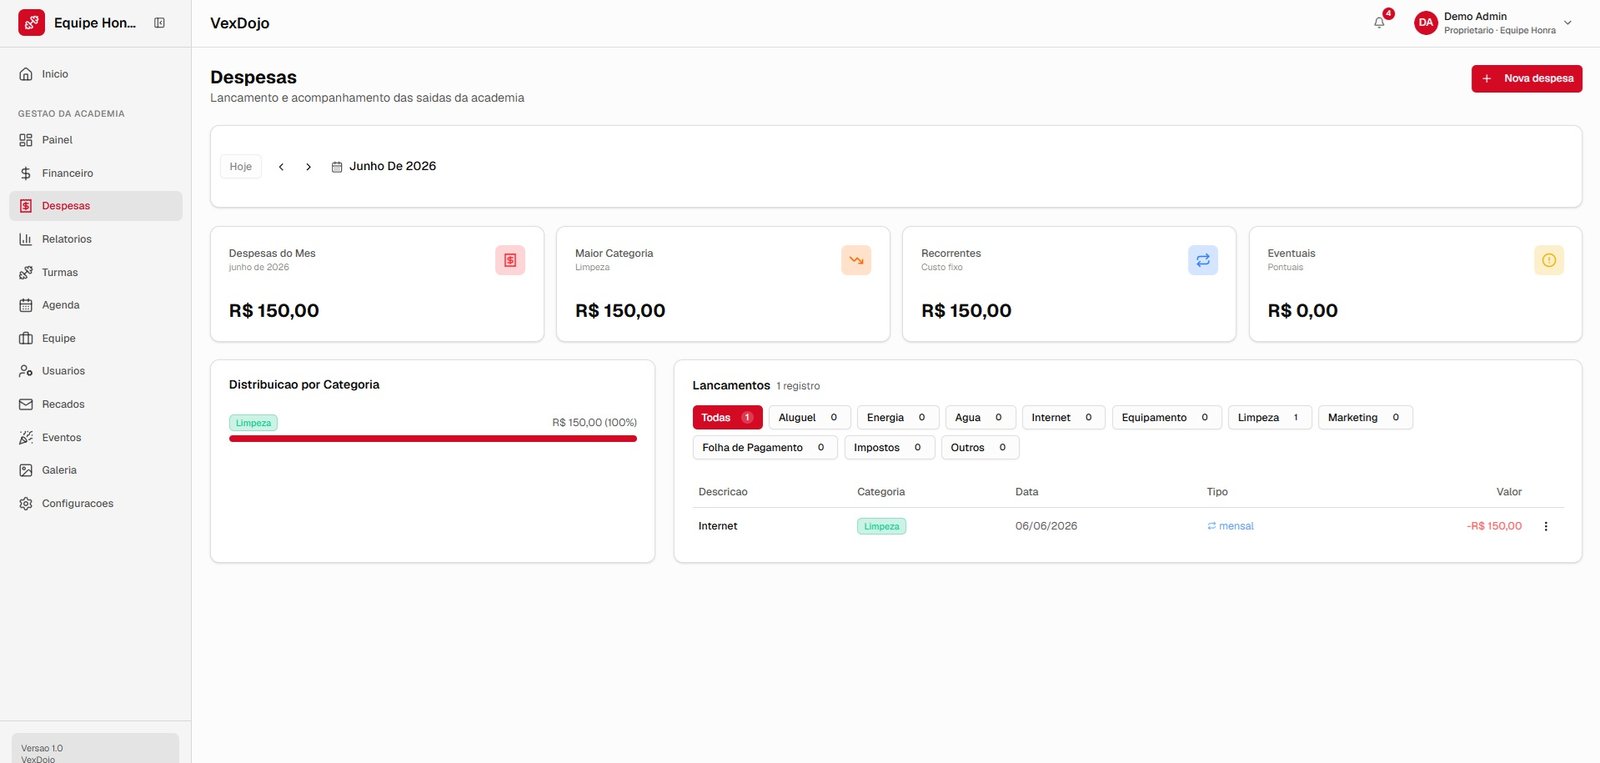Select the Todas filter
Image resolution: width=1600 pixels, height=763 pixels.
coord(727,417)
